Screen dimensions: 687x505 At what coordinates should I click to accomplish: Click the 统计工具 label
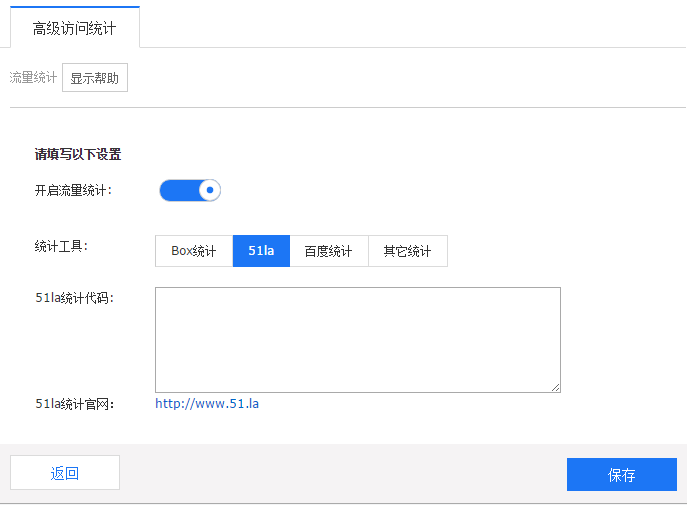tap(61, 246)
